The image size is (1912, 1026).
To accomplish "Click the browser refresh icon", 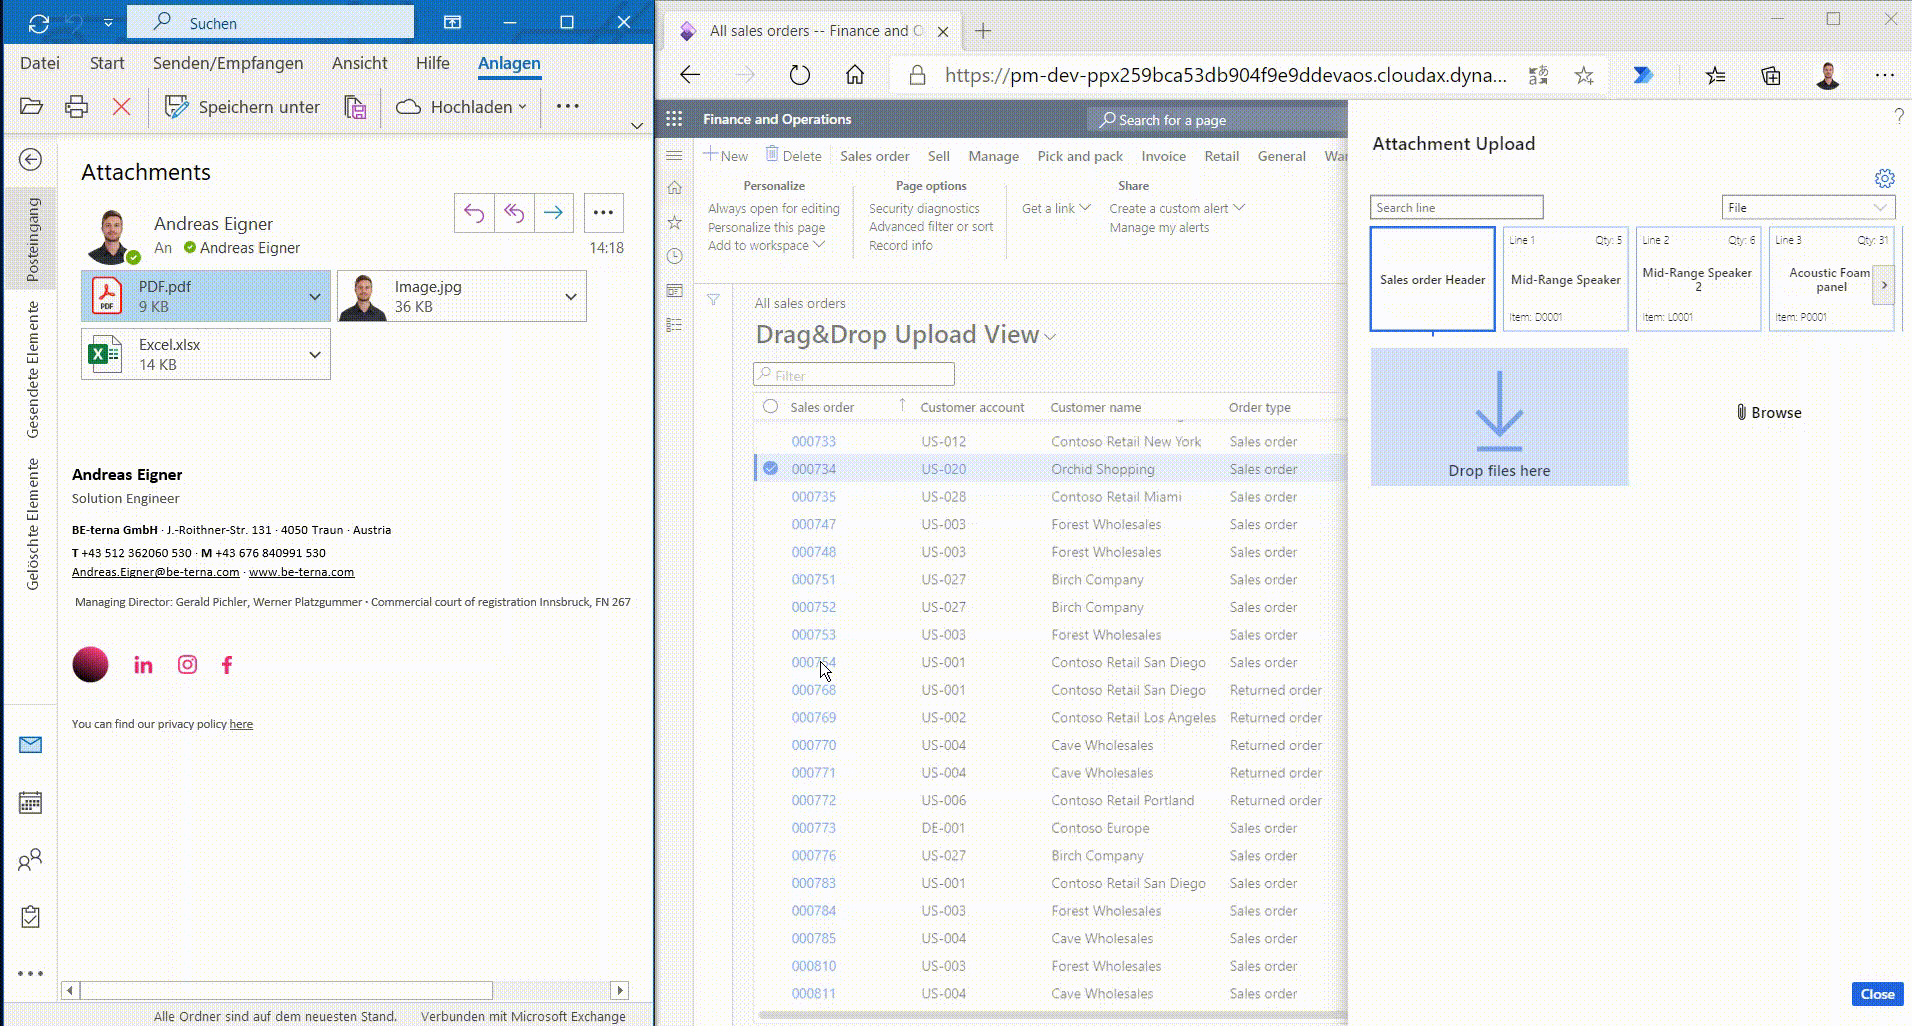I will (799, 75).
